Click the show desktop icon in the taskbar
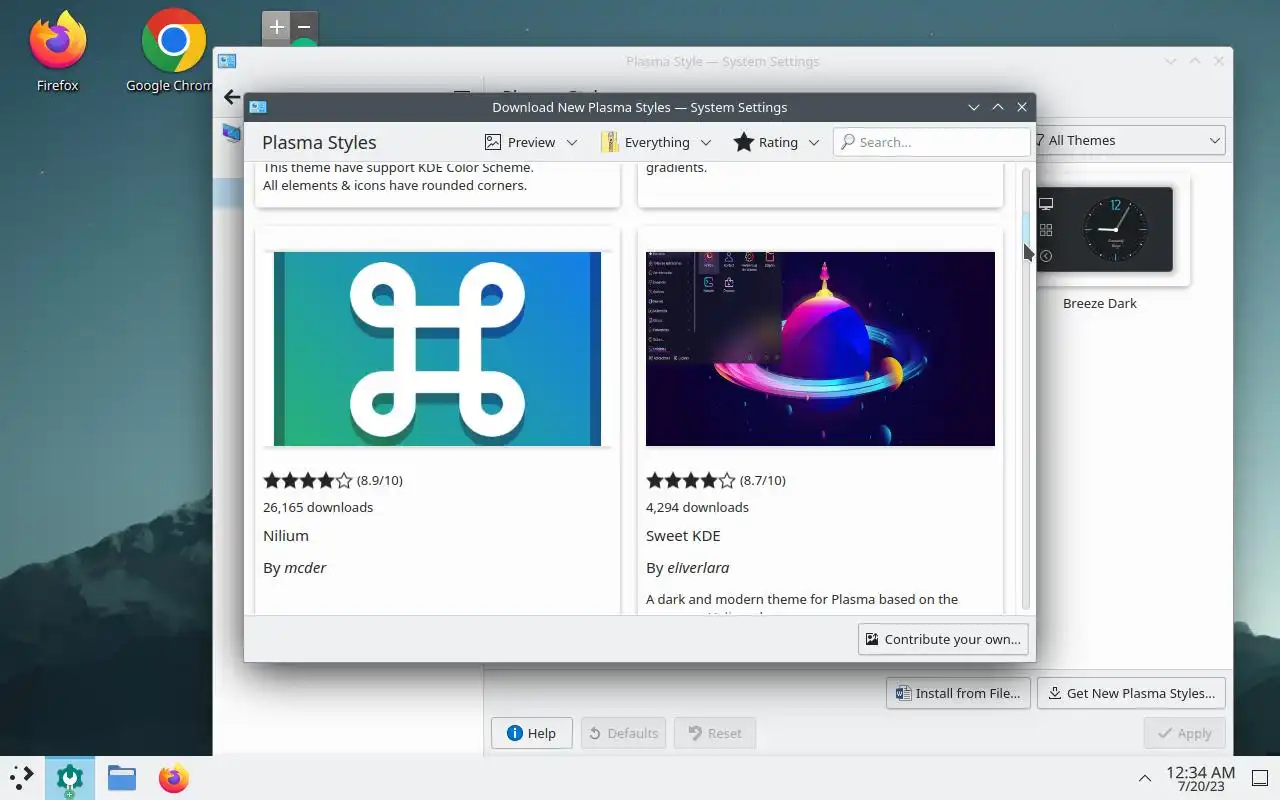The width and height of the screenshot is (1280, 800). point(1259,778)
